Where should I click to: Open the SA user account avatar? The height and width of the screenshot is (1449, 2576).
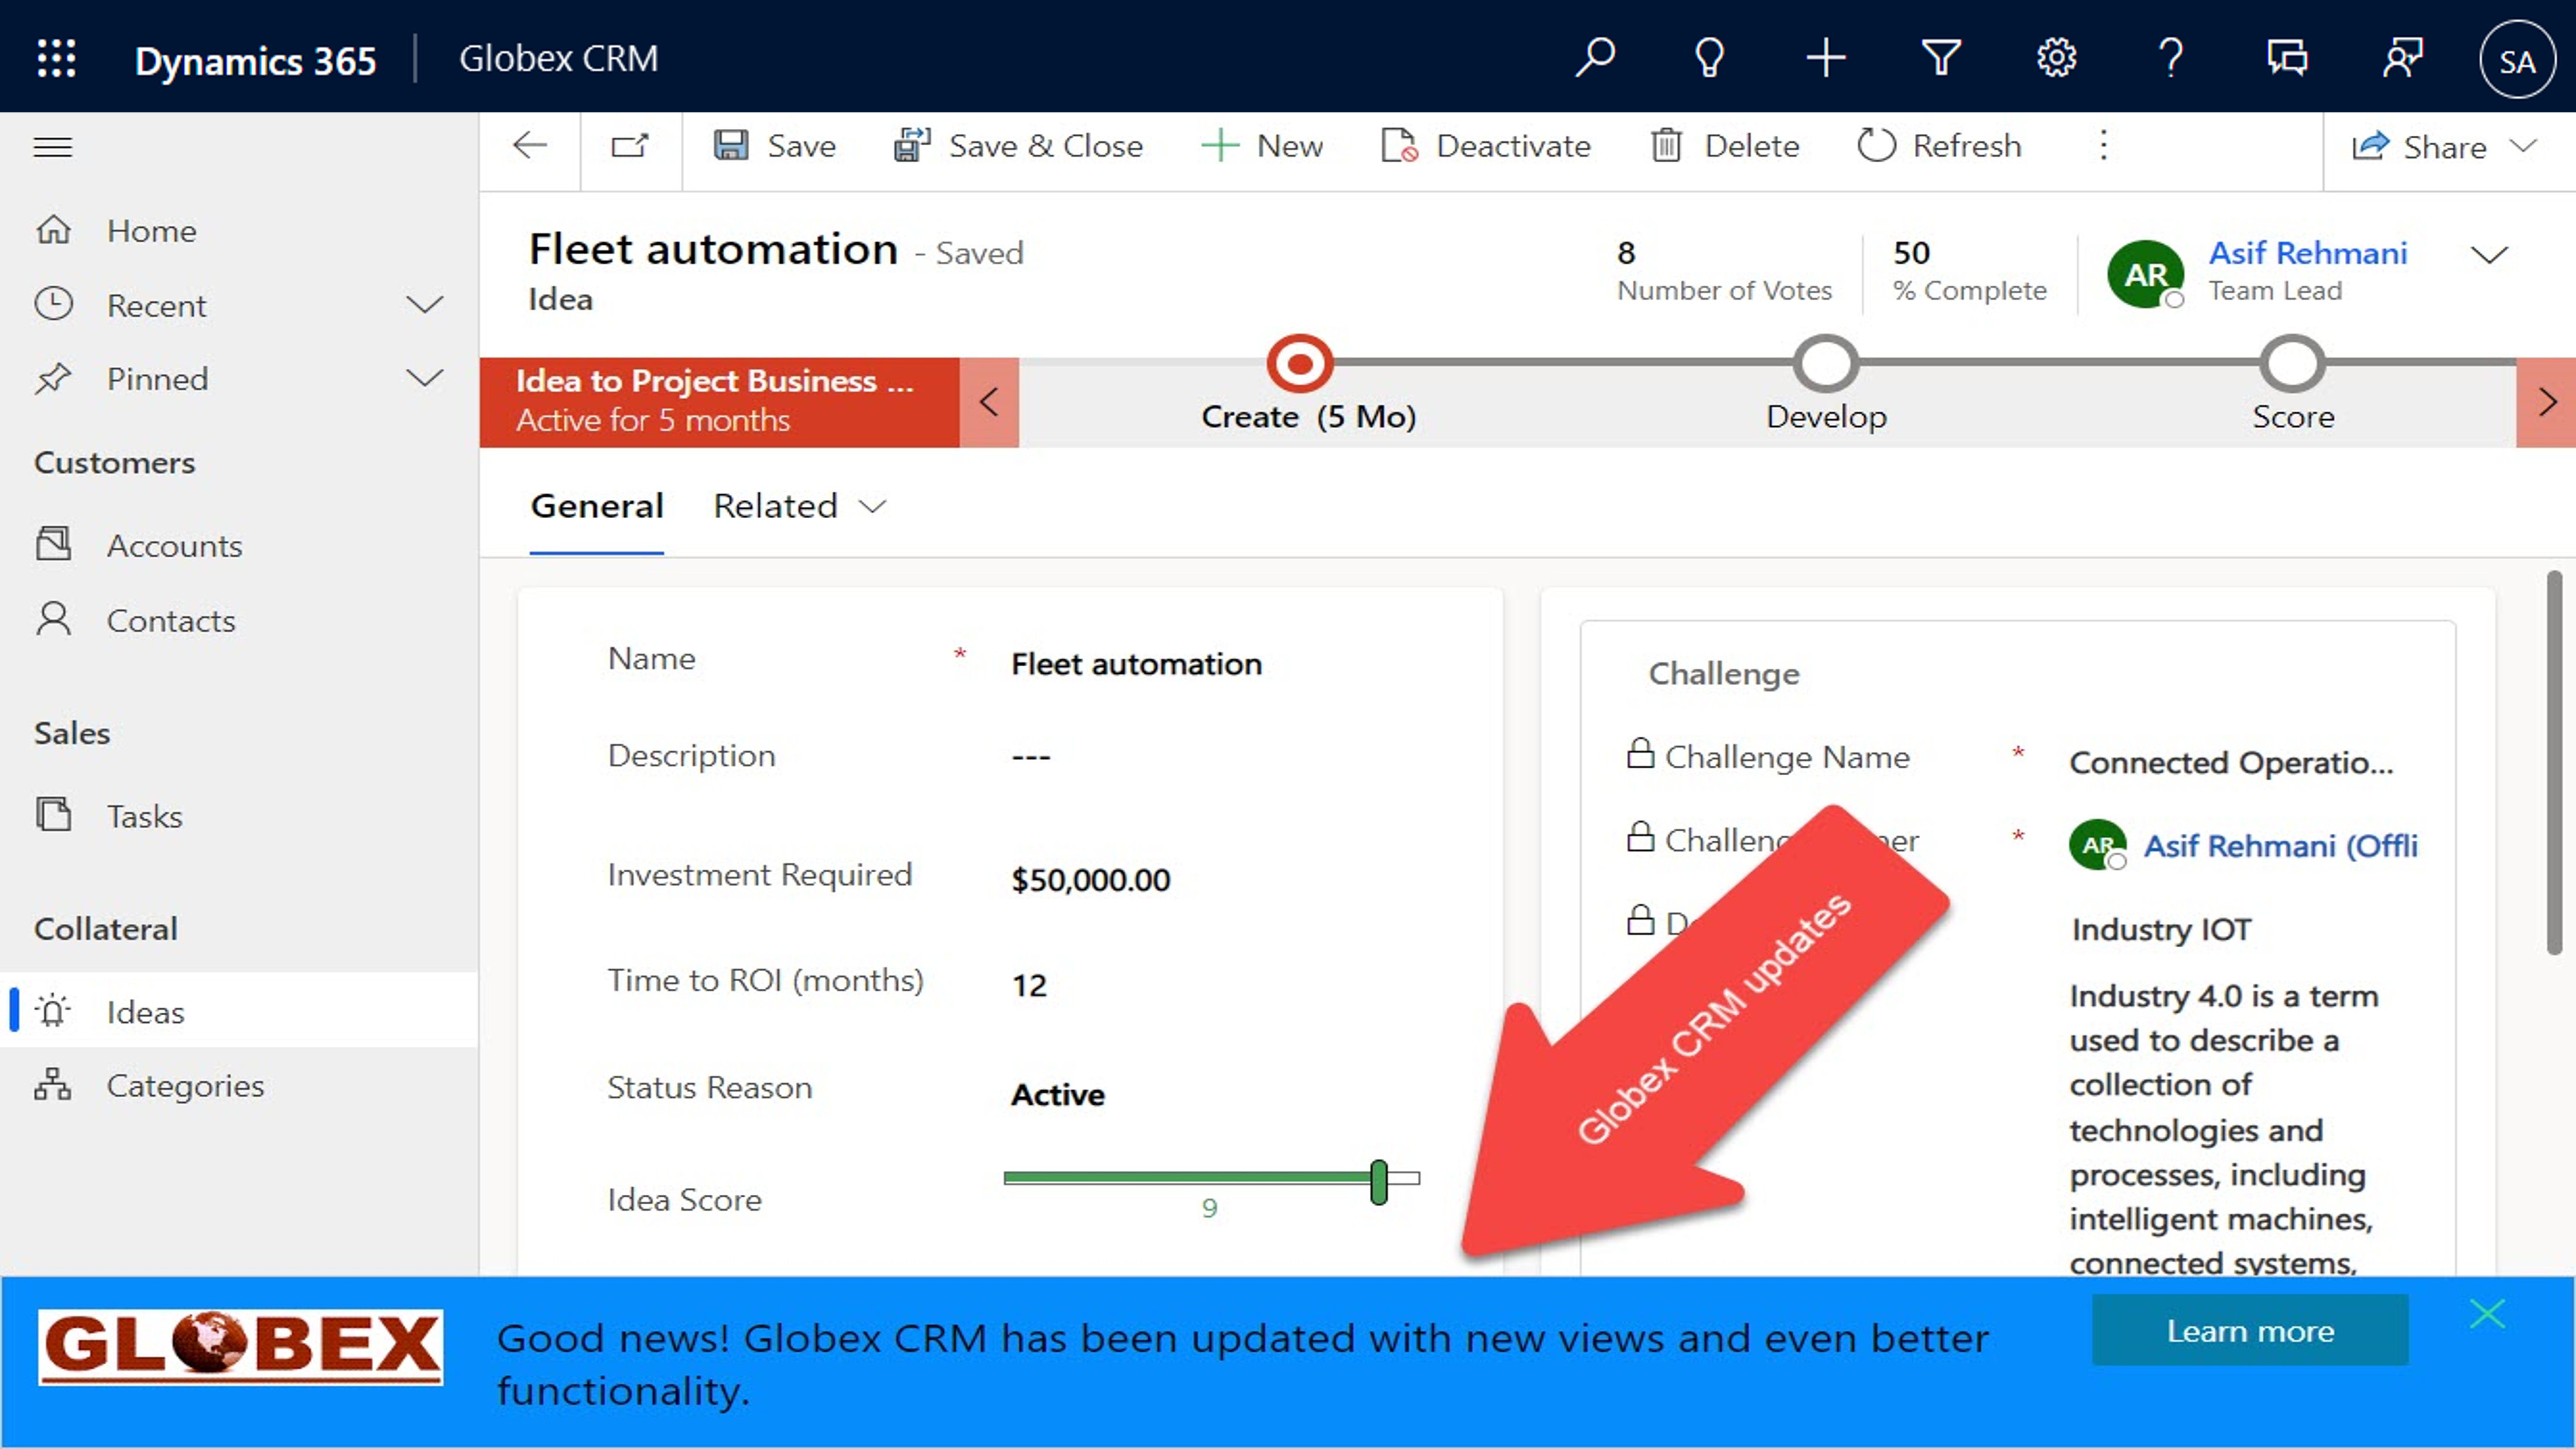2517,61
